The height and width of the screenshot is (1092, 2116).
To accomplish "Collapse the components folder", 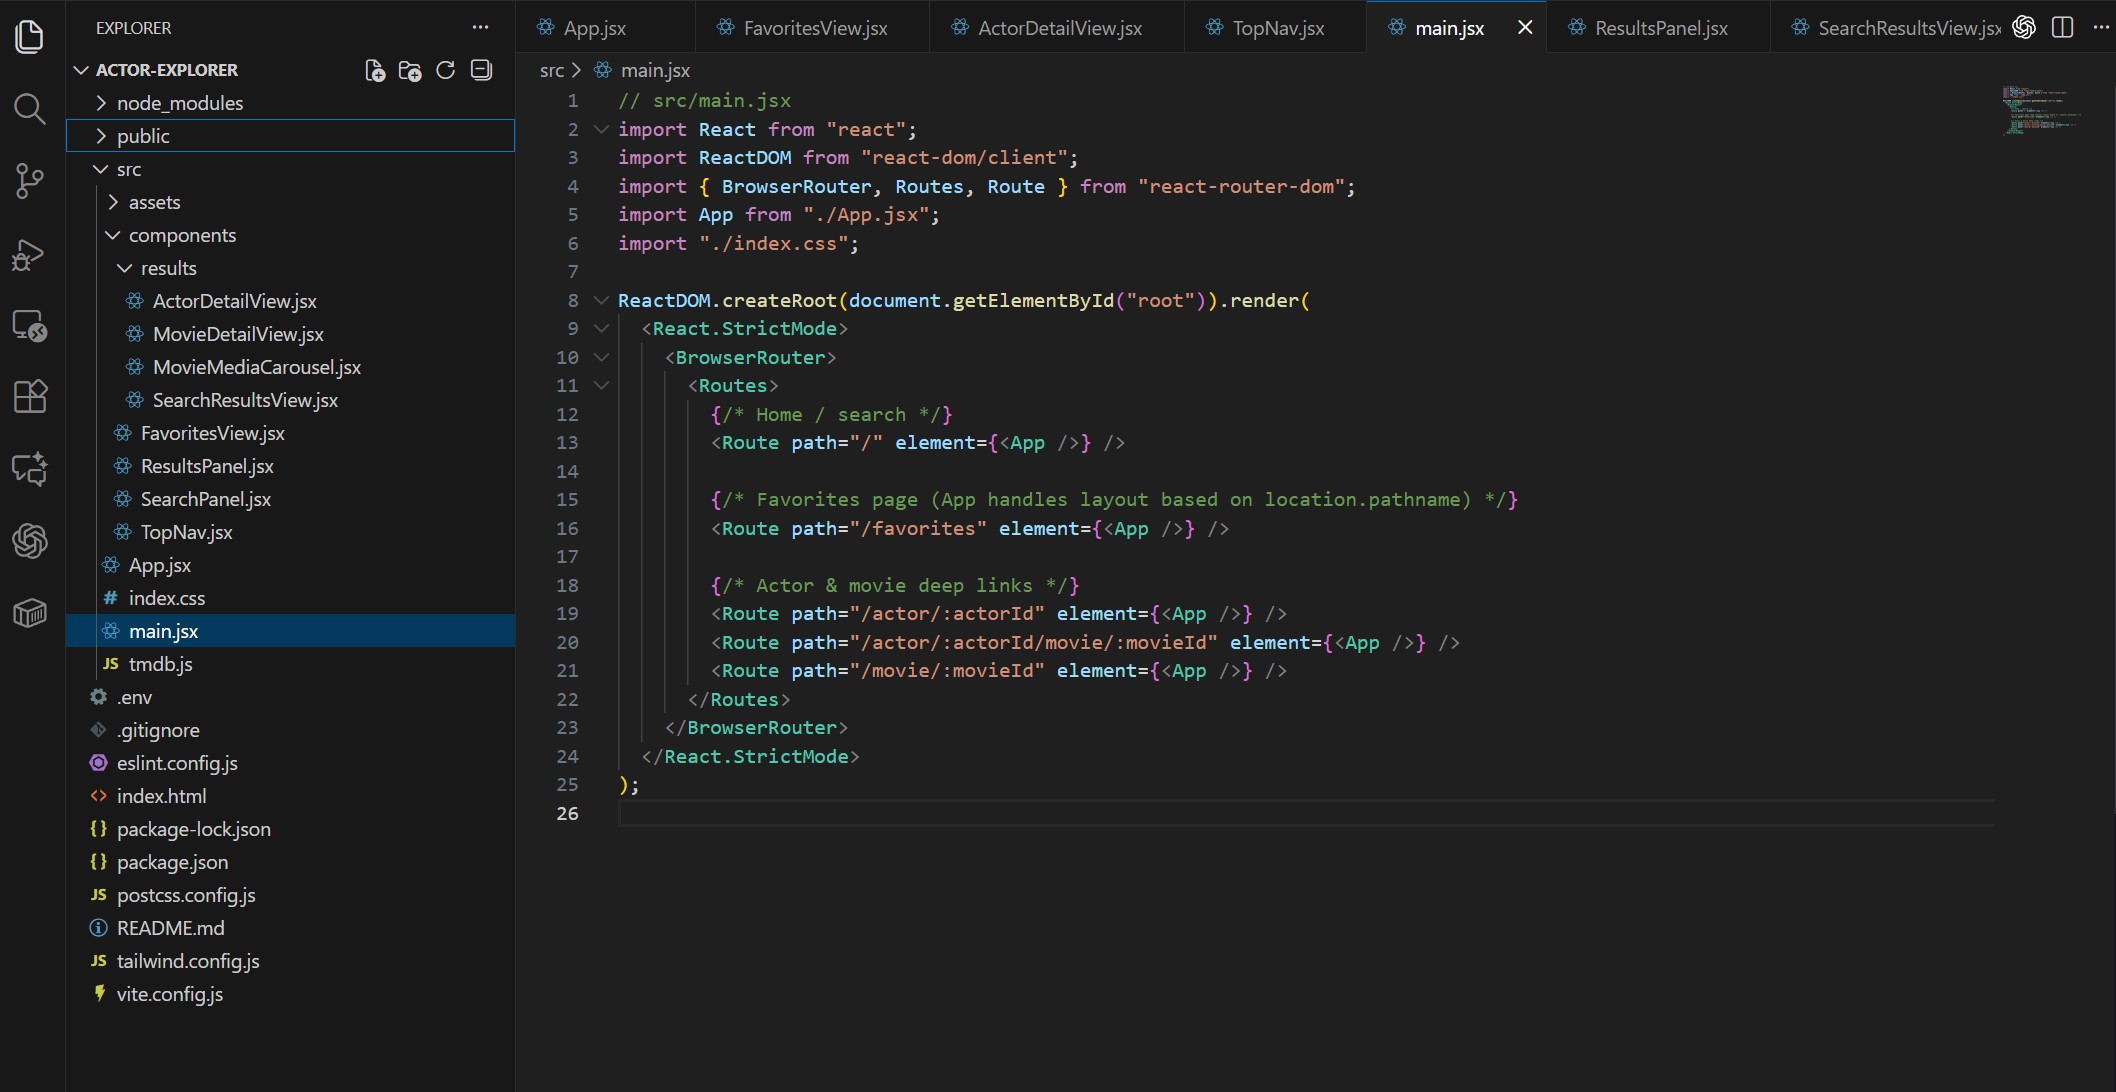I will pyautogui.click(x=290, y=235).
